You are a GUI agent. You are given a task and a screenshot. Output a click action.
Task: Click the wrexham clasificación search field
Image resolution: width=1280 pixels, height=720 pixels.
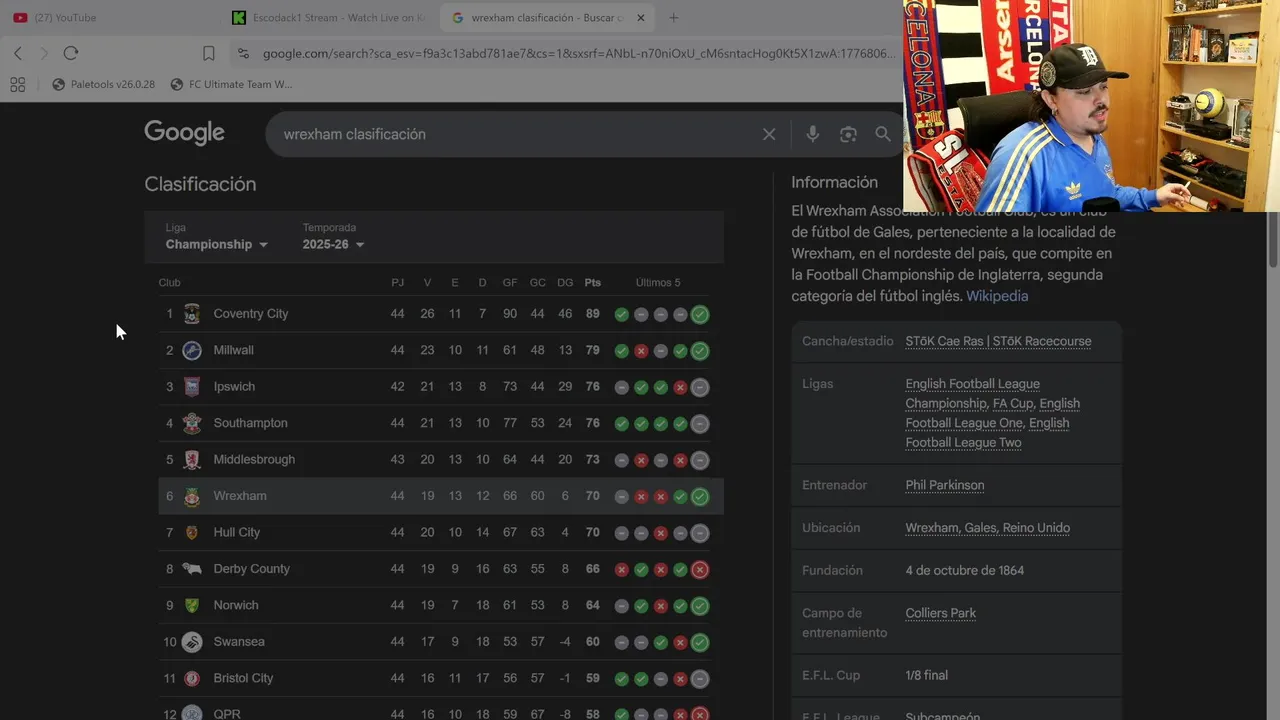click(x=520, y=134)
